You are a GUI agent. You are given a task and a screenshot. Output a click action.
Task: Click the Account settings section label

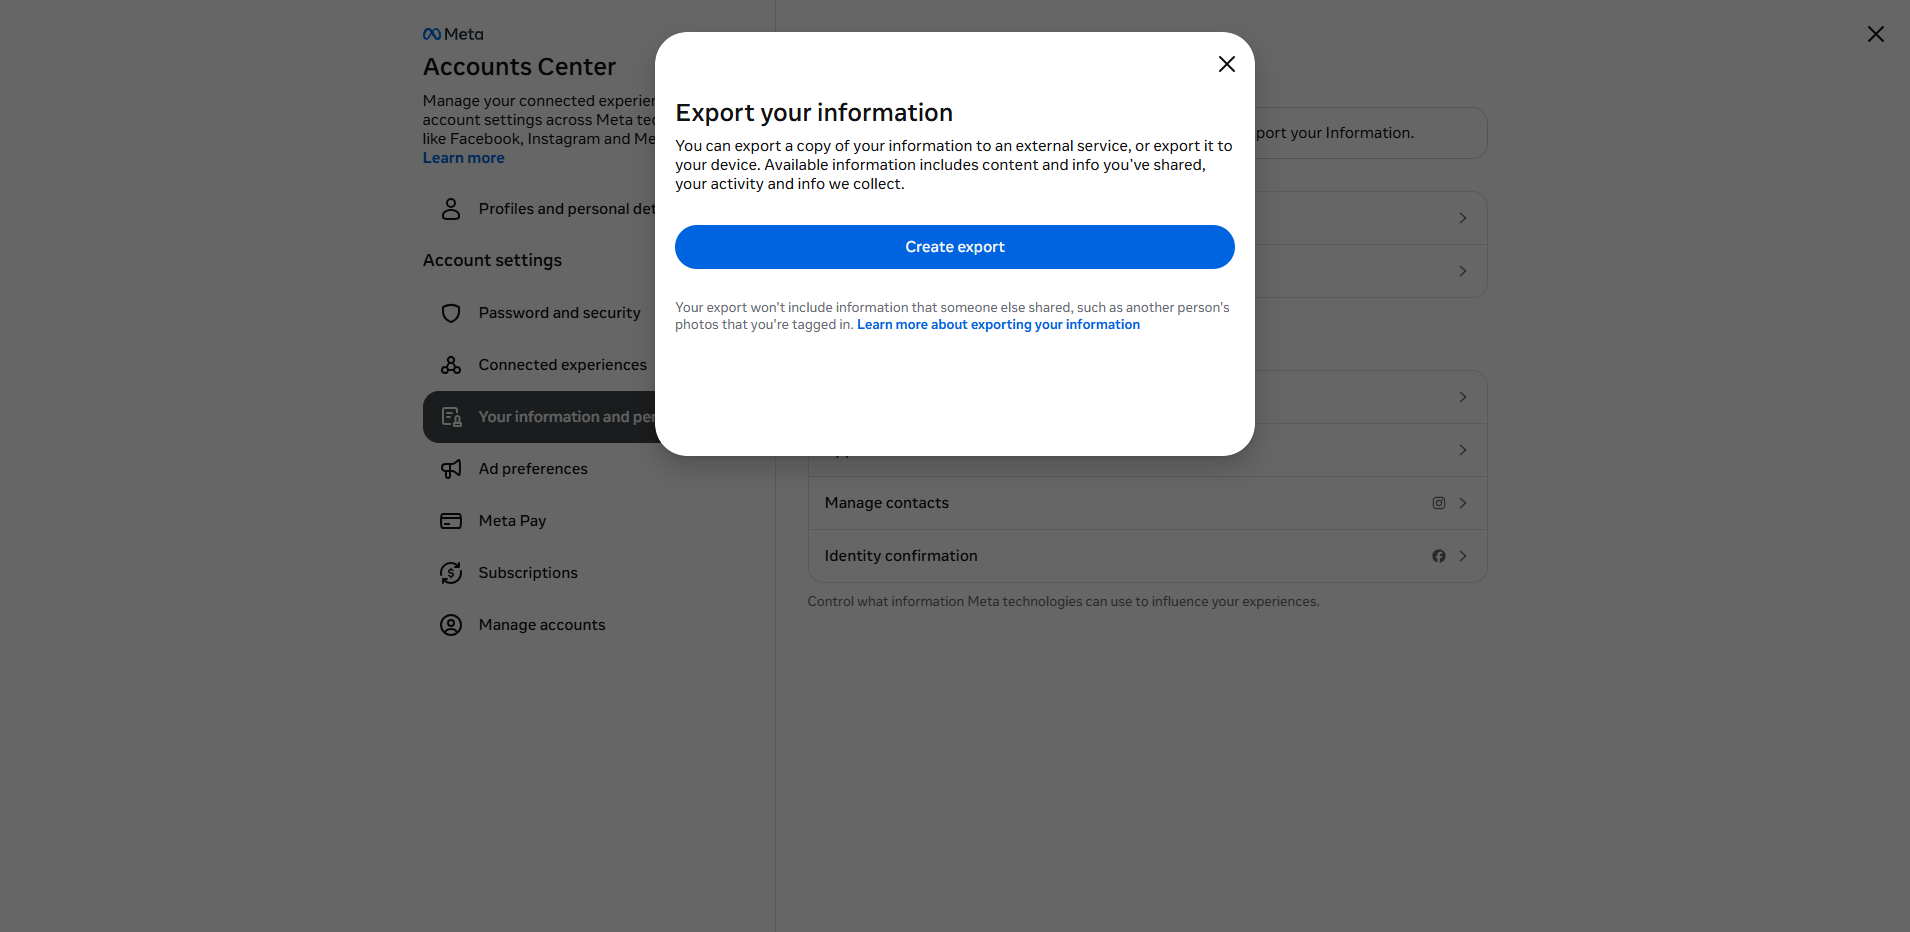coord(492,260)
